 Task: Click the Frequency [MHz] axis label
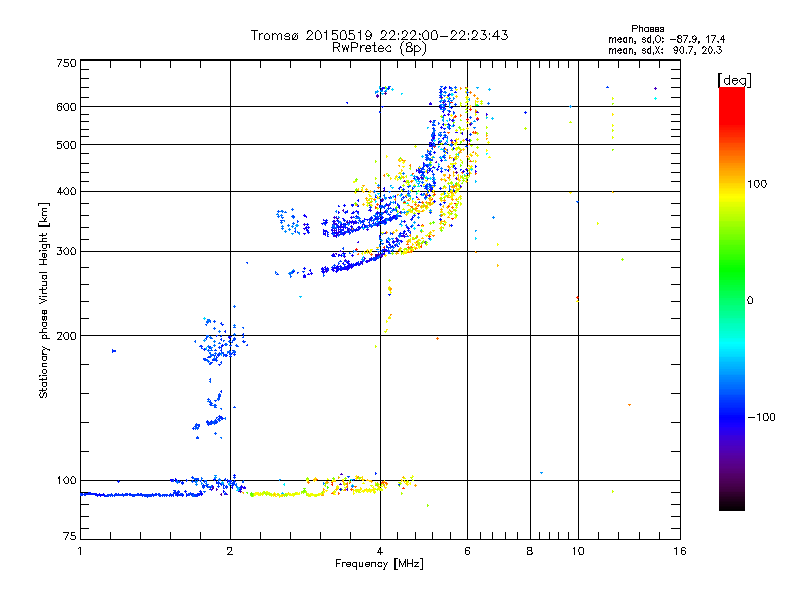tap(379, 565)
